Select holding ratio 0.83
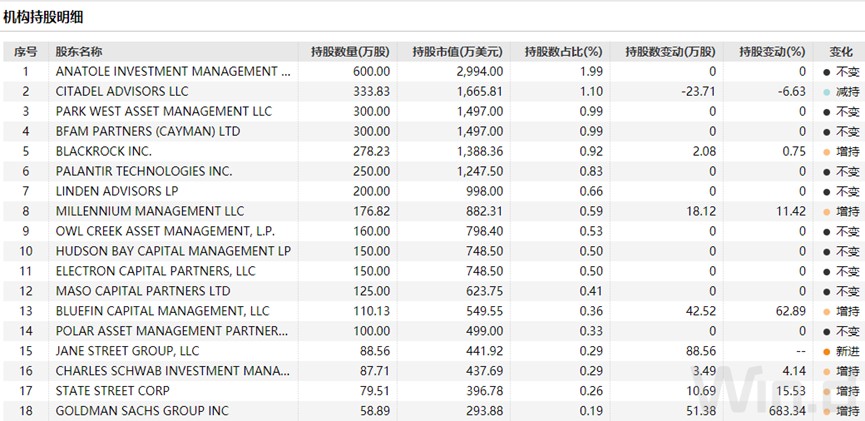 [x=591, y=171]
